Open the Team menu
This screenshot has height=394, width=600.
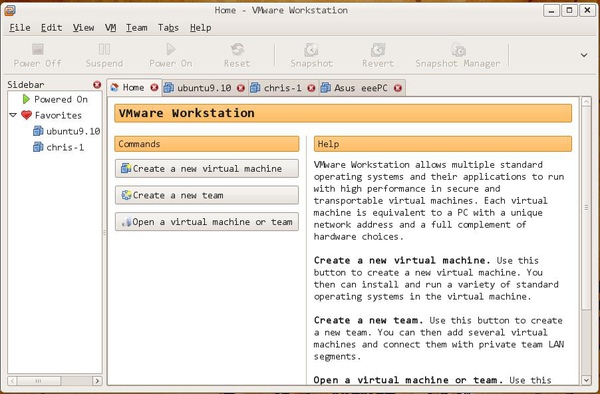tap(137, 28)
